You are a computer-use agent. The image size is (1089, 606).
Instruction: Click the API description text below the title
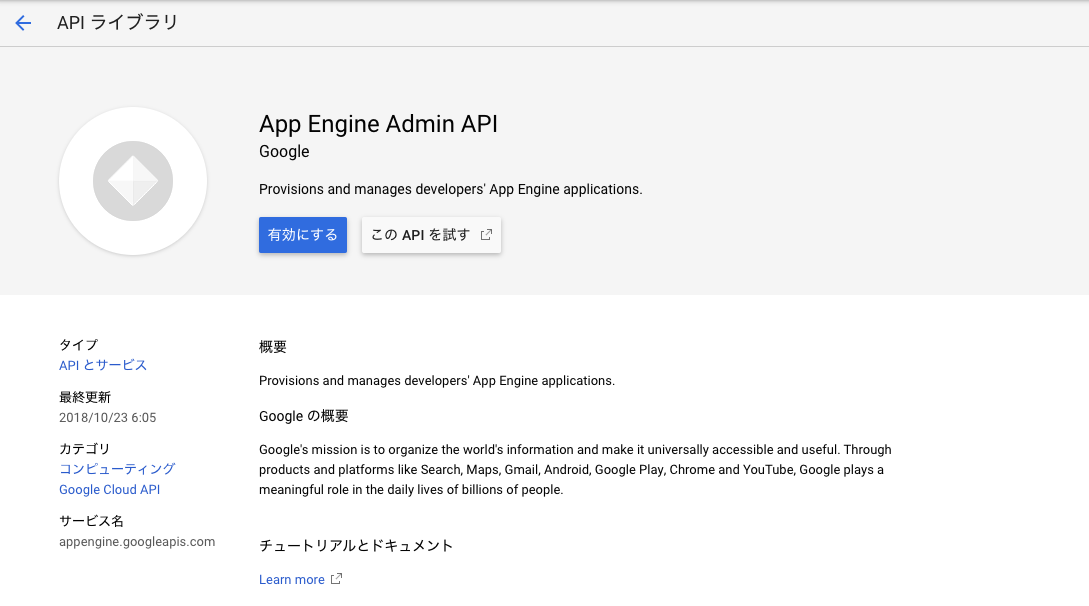coord(451,189)
